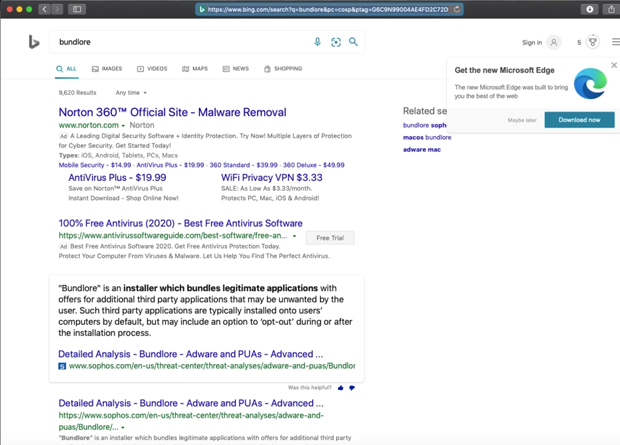Open the account avatar icon

pos(554,42)
